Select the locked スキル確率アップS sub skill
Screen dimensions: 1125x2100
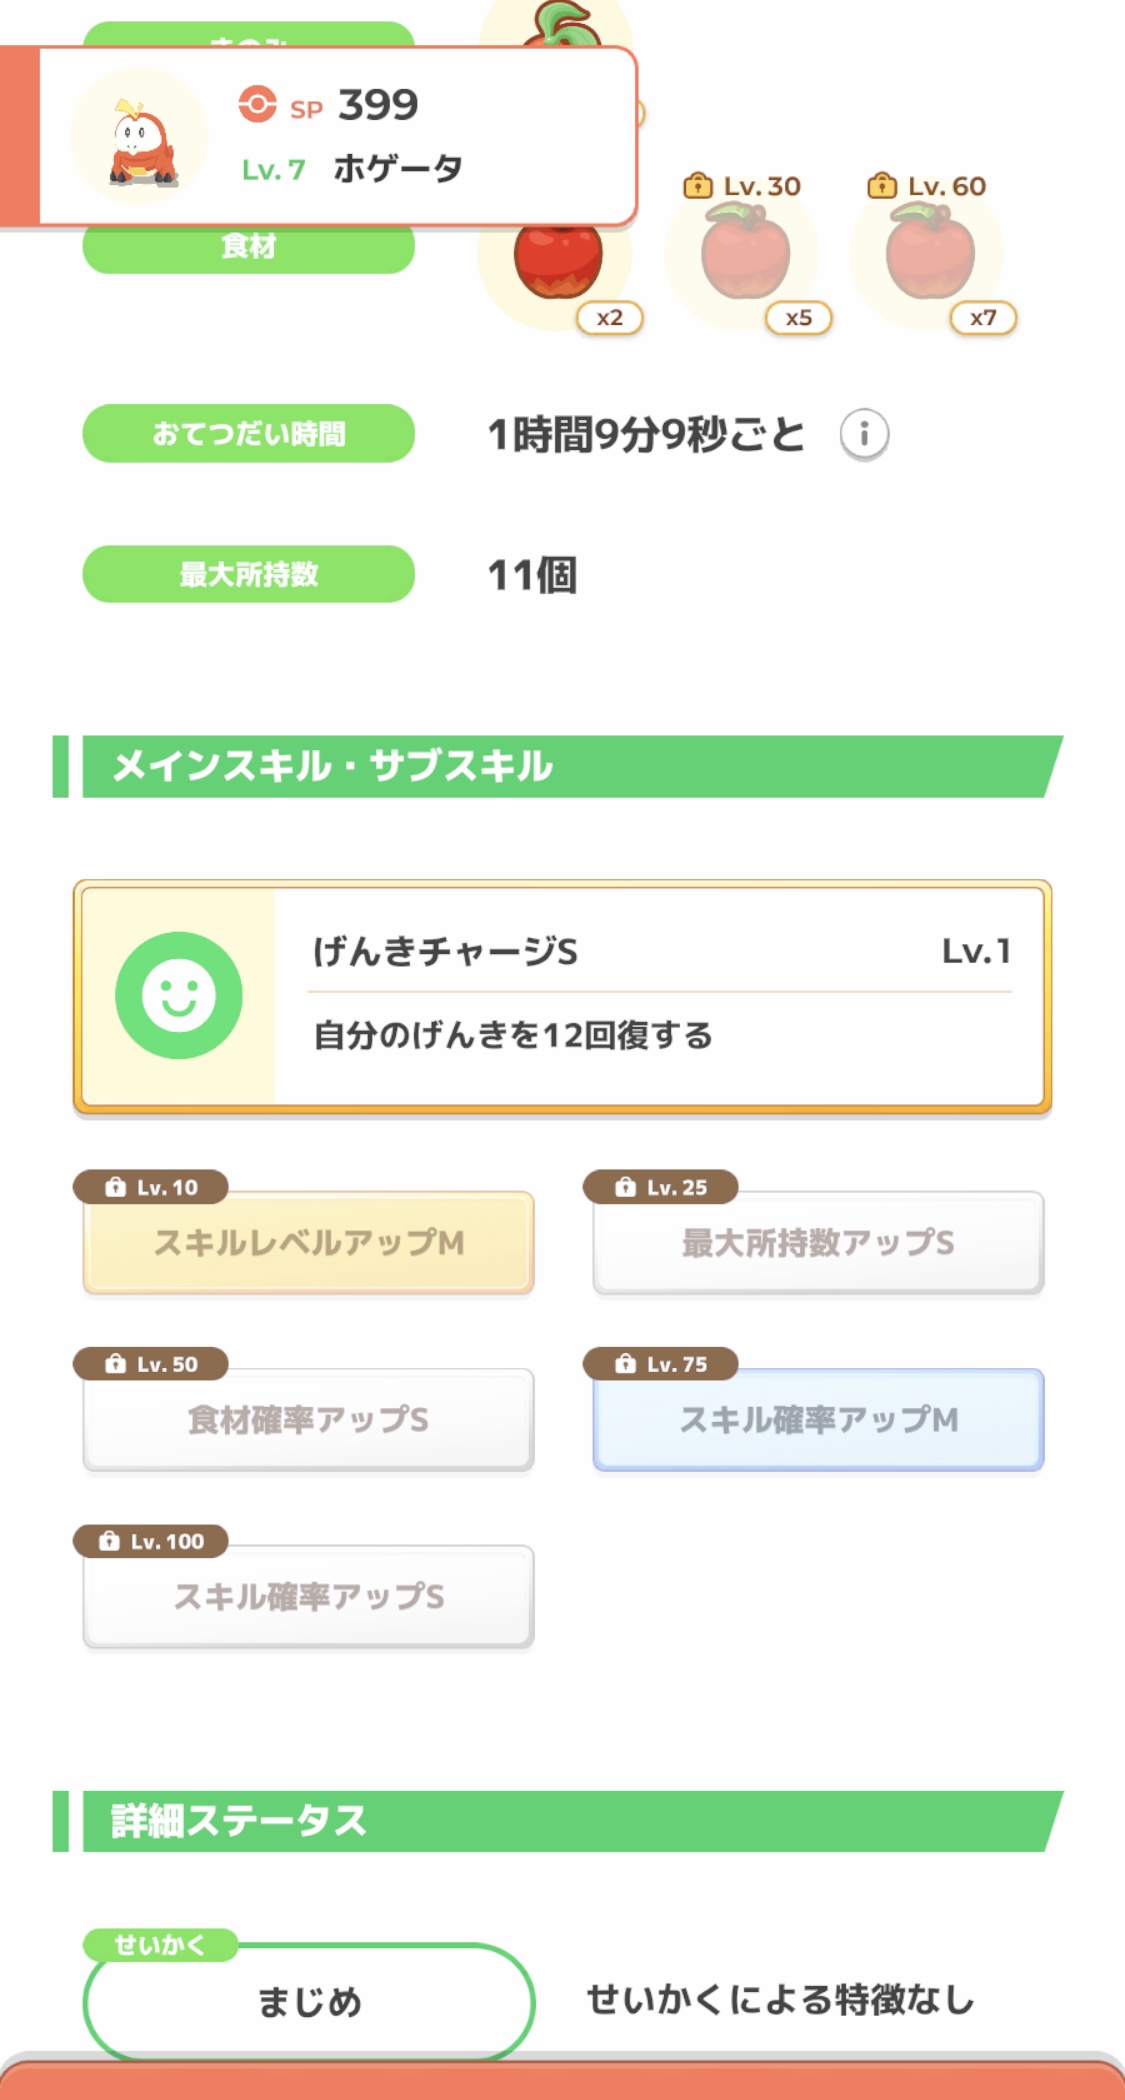[x=308, y=1597]
